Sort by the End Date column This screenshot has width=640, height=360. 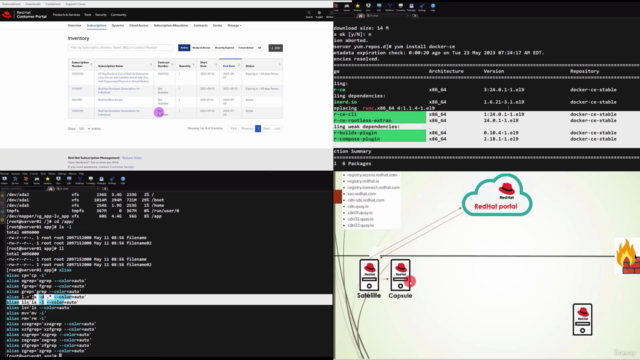coord(231,65)
